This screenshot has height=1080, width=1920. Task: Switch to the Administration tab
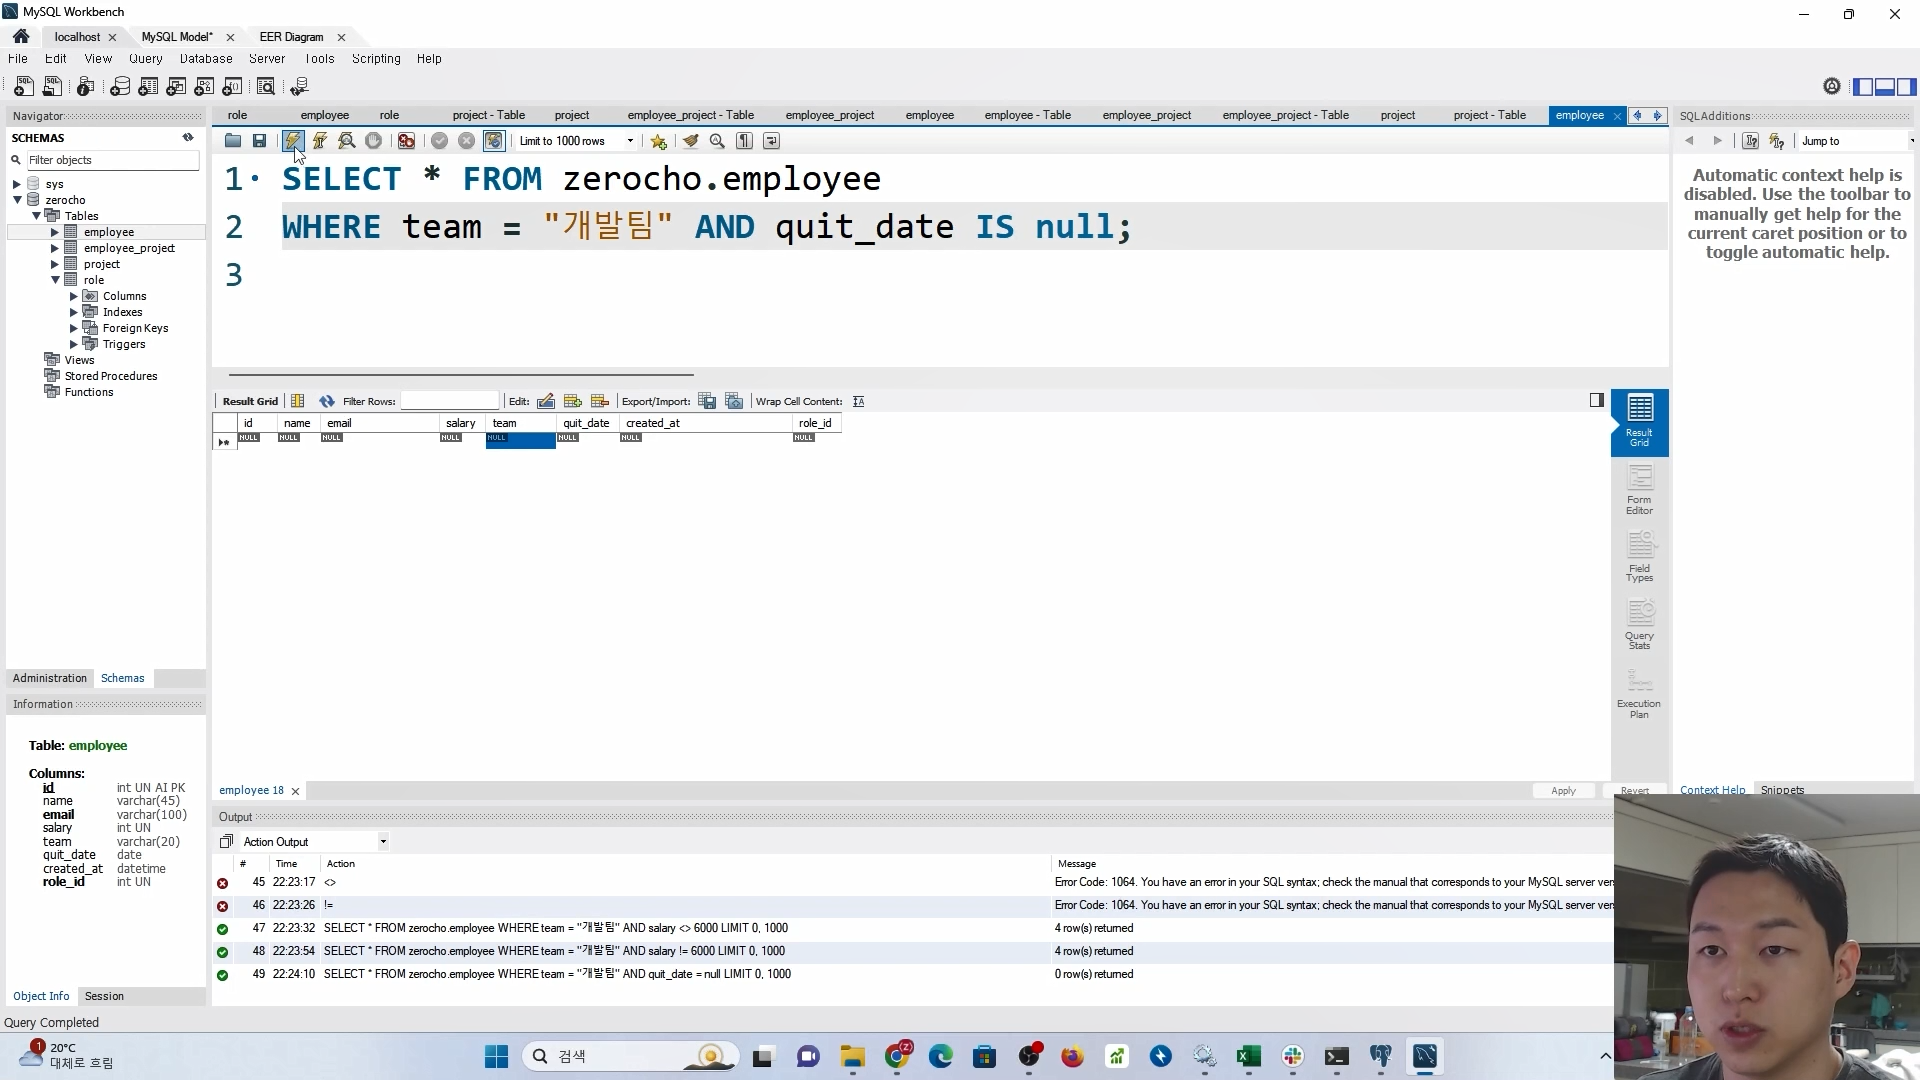tap(50, 678)
